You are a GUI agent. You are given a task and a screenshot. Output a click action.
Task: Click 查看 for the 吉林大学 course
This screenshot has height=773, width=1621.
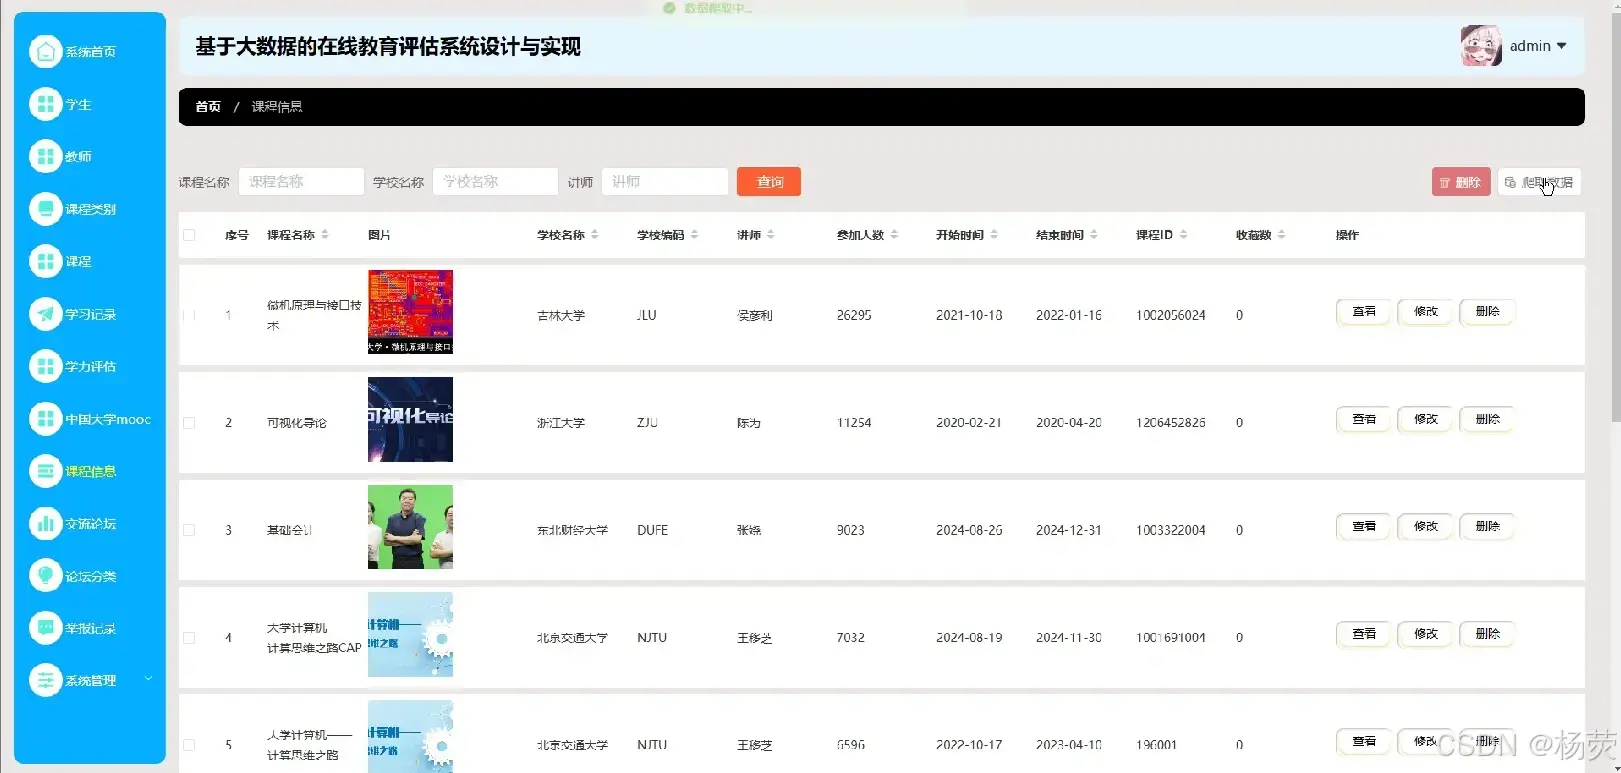[x=1364, y=312]
